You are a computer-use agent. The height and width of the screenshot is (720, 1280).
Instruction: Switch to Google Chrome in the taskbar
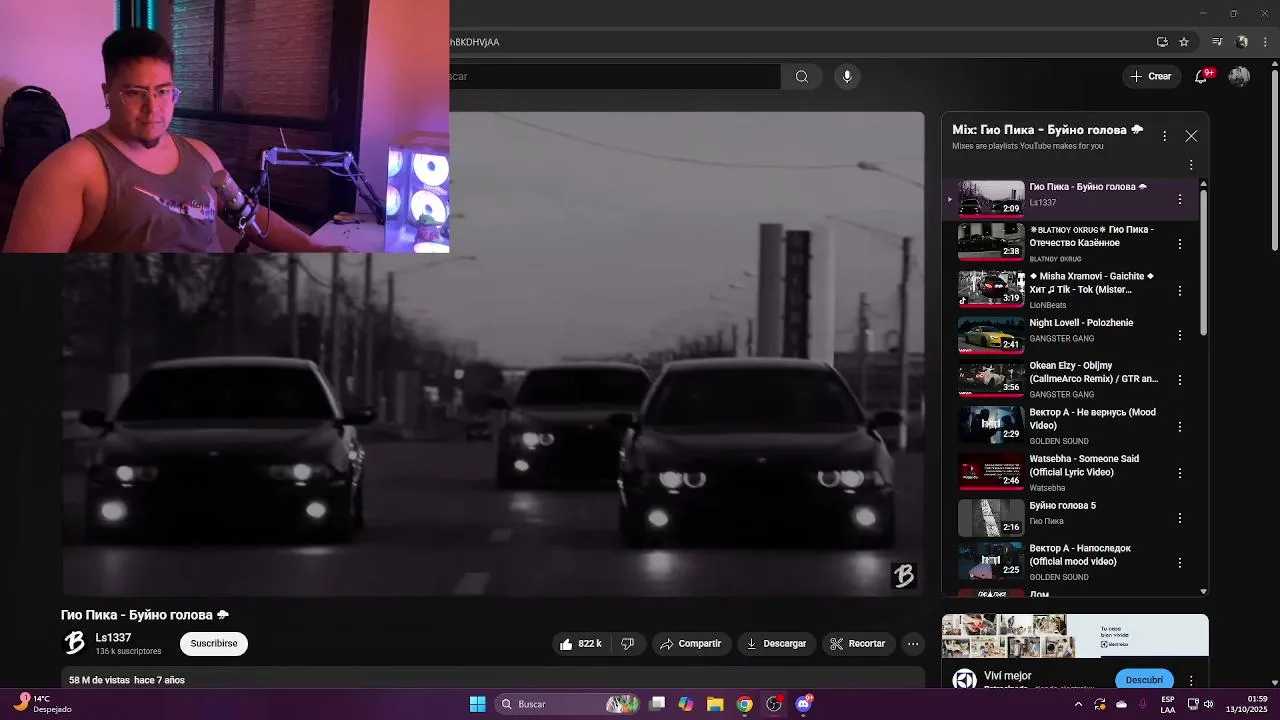click(745, 704)
